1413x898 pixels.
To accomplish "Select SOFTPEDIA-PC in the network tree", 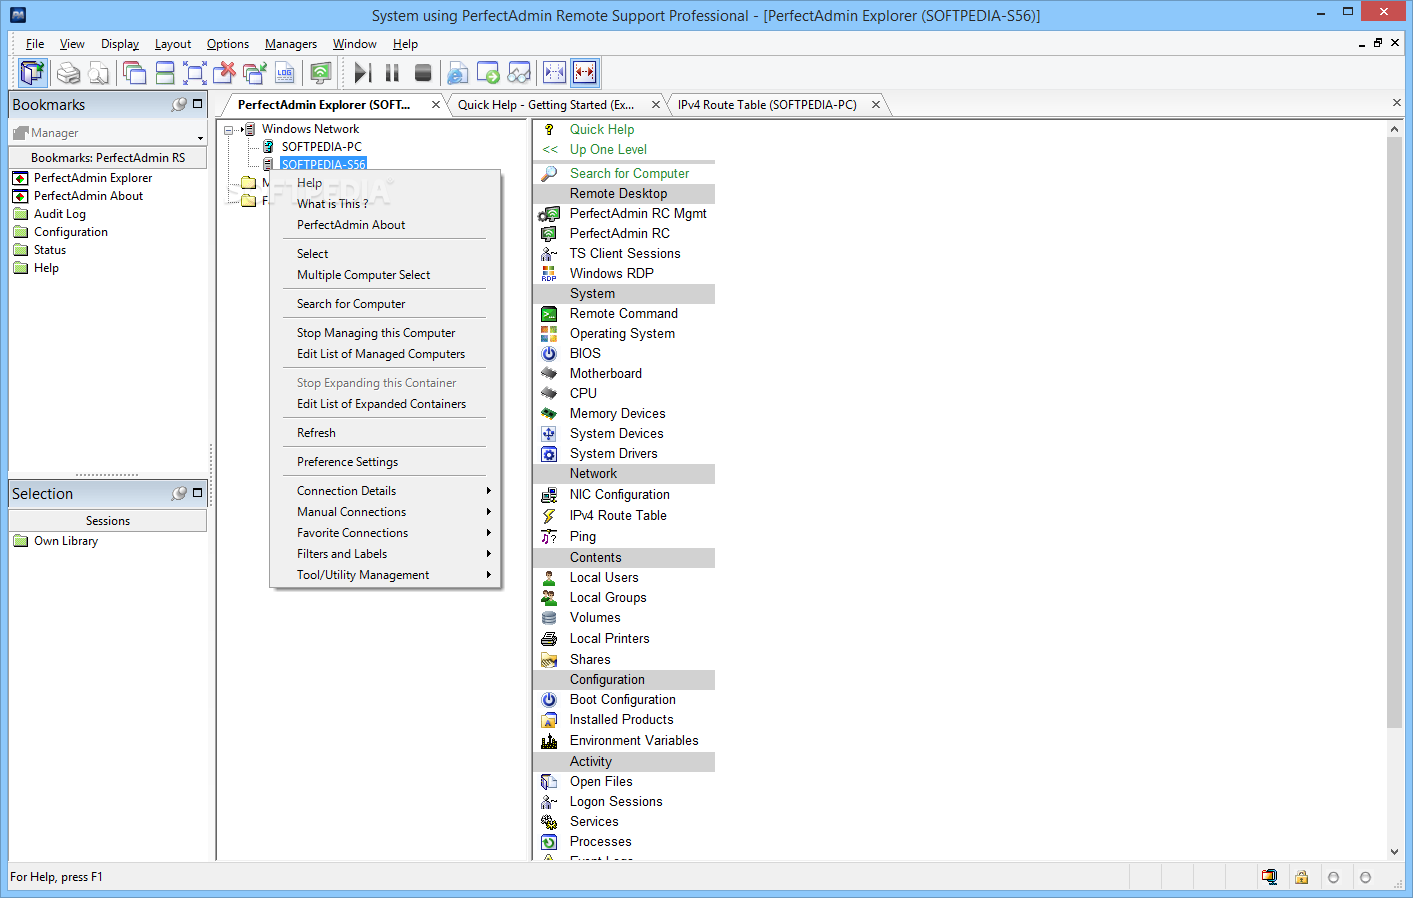I will [321, 147].
